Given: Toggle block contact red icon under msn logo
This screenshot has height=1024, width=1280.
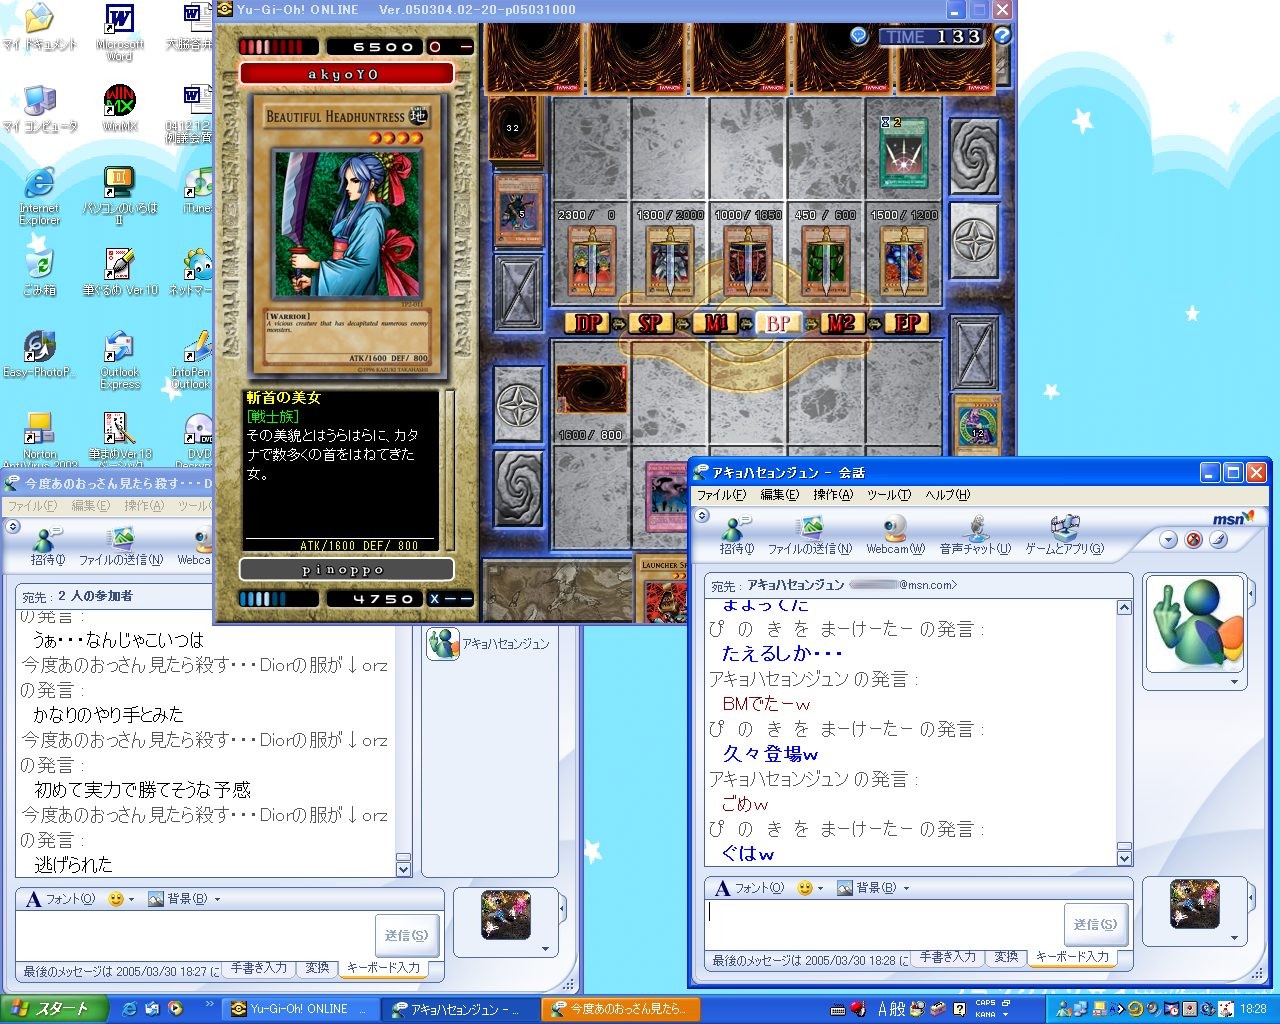Looking at the screenshot, I should [x=1193, y=540].
